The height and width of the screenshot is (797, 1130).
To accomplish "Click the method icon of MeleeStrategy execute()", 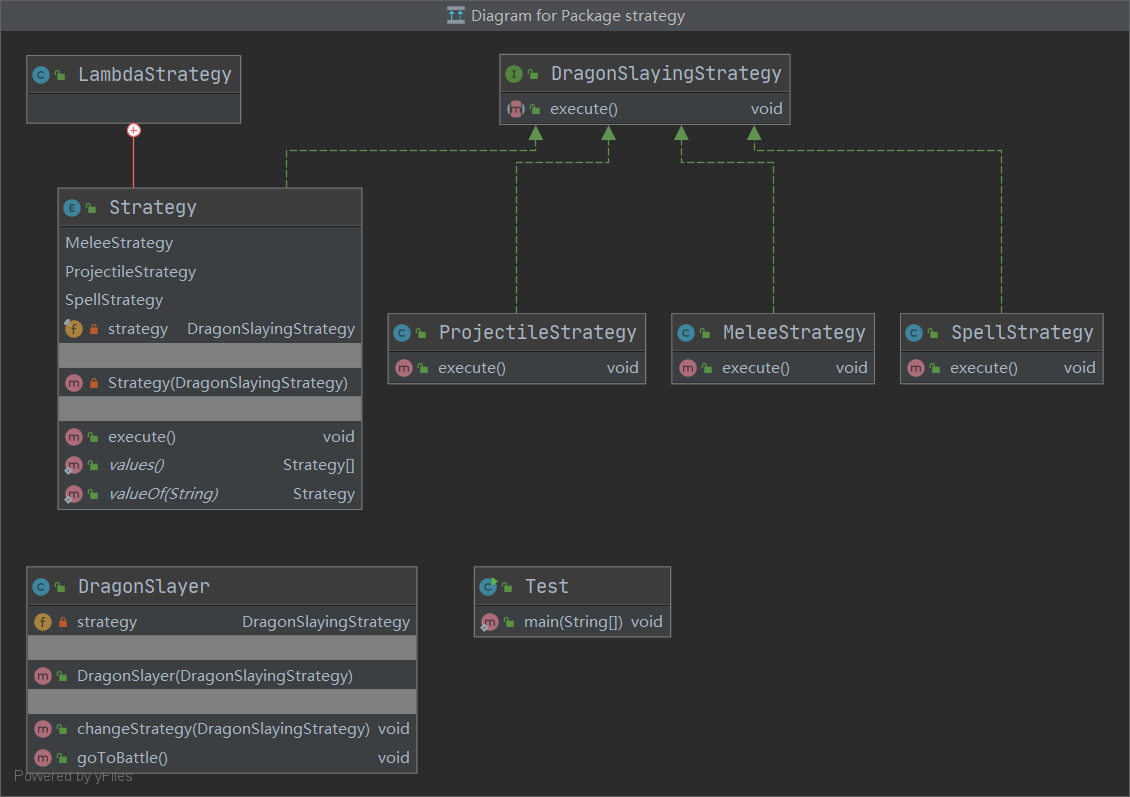I will tap(688, 368).
